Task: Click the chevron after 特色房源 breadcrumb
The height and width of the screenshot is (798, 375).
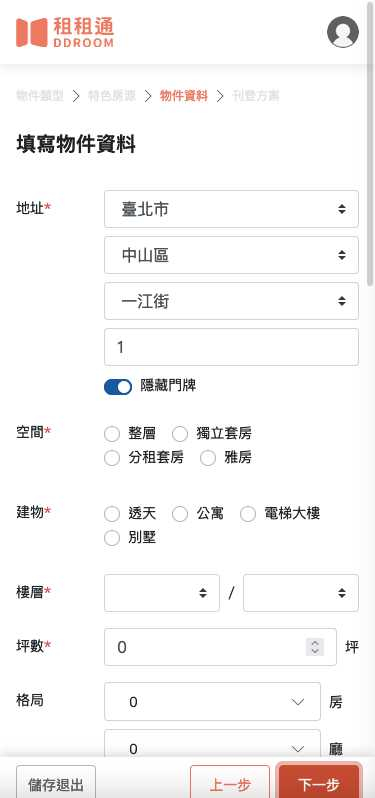Action: tap(148, 96)
